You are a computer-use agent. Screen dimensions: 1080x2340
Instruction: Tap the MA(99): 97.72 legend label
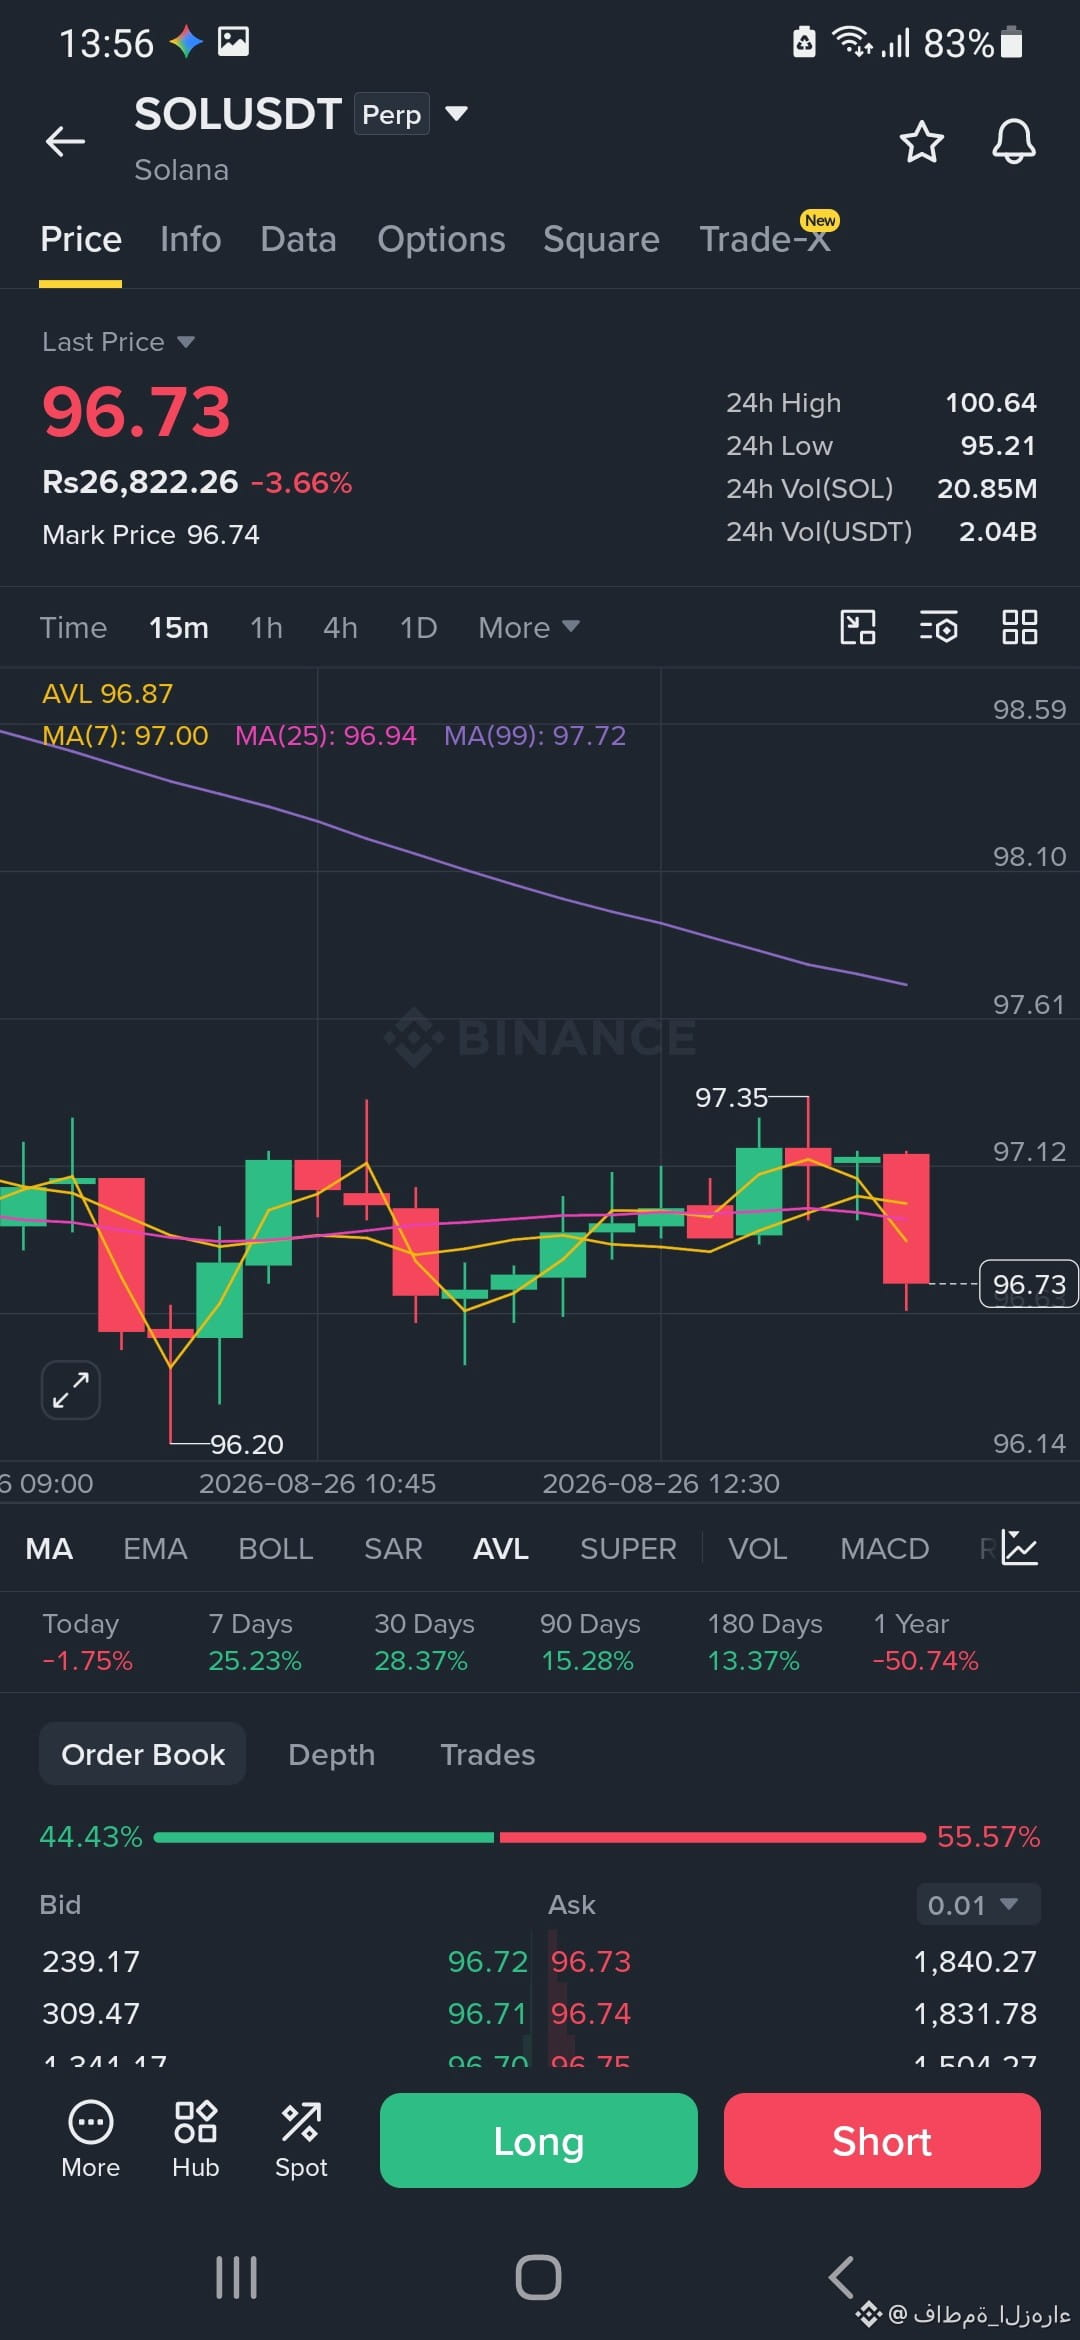pyautogui.click(x=535, y=736)
